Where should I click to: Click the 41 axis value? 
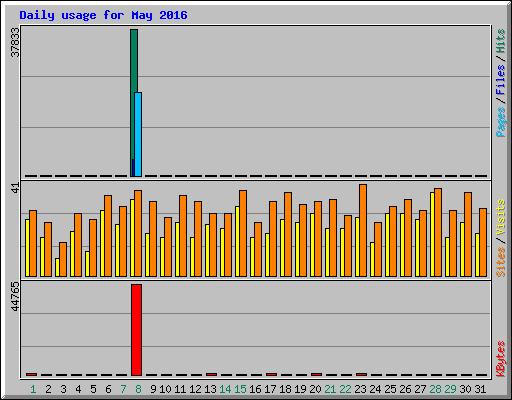(x=15, y=188)
